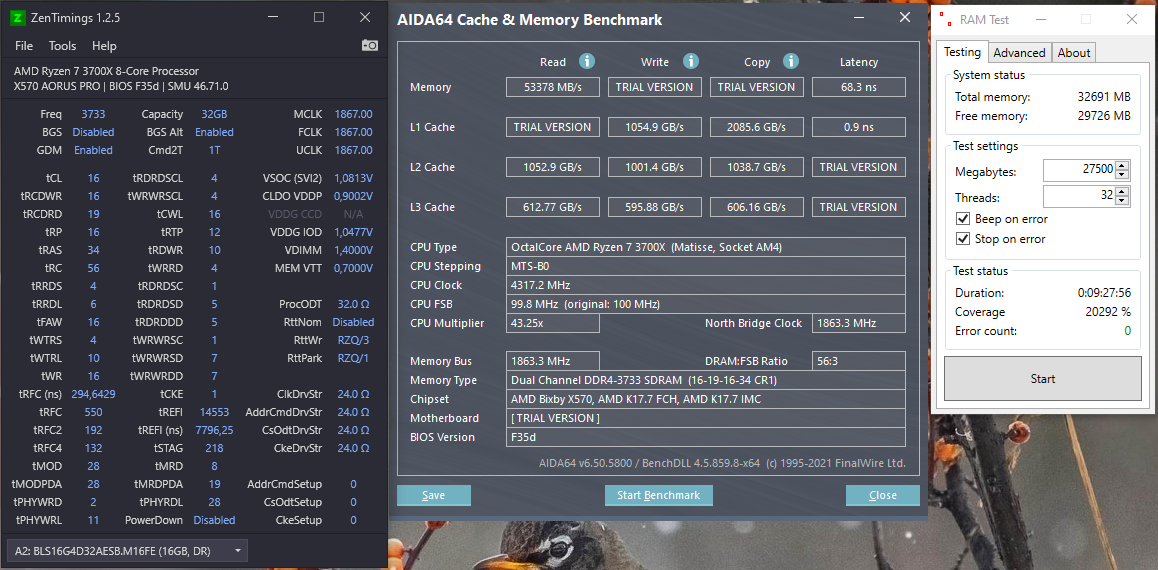1158x570 pixels.
Task: Click tRFC (ns) 294,6429 value
Action: pyautogui.click(x=93, y=394)
